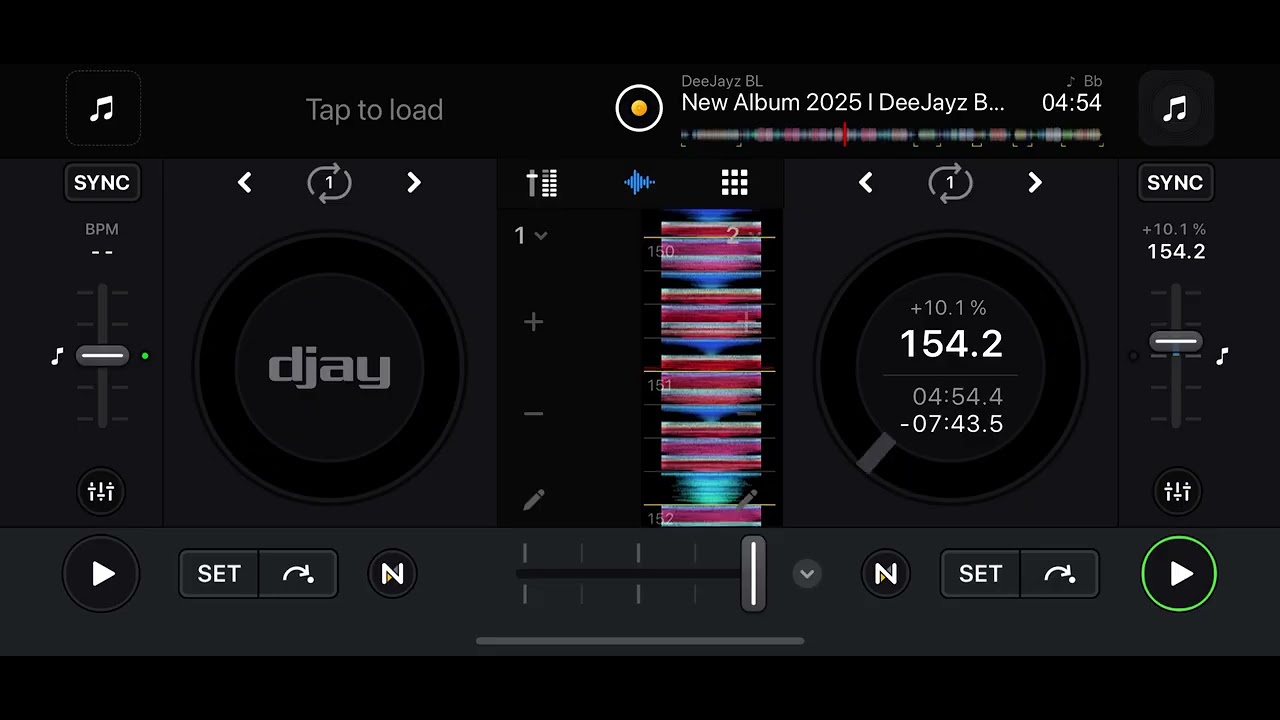Open the mixer channel view
Screen dimensions: 1280x720
[542, 183]
